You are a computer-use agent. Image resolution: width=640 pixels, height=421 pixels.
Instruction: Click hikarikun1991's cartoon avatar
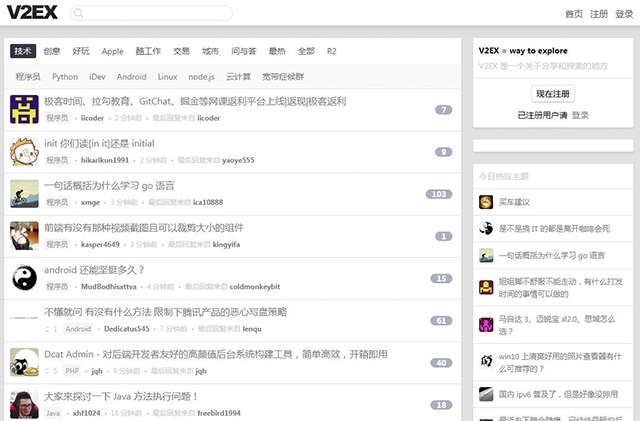click(24, 151)
